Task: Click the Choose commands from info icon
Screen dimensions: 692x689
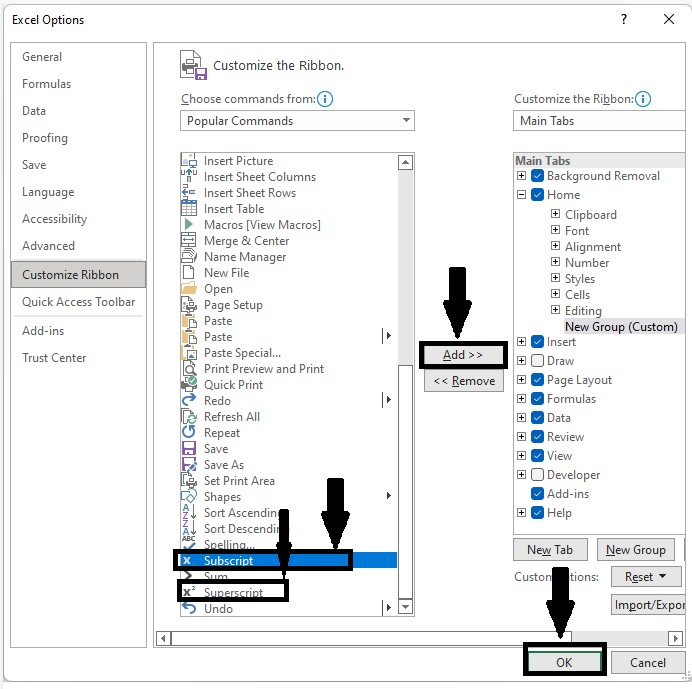Action: [x=325, y=99]
